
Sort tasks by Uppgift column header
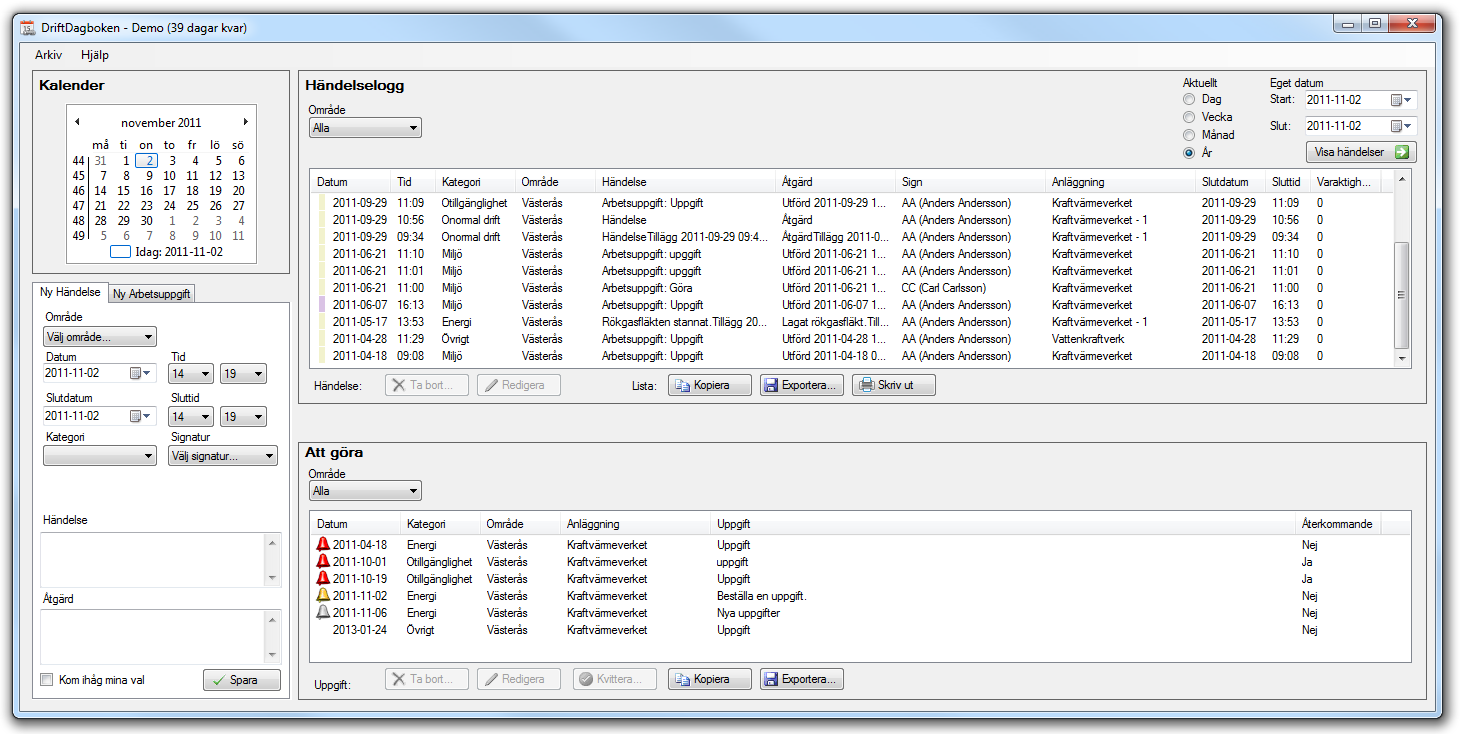point(1003,524)
